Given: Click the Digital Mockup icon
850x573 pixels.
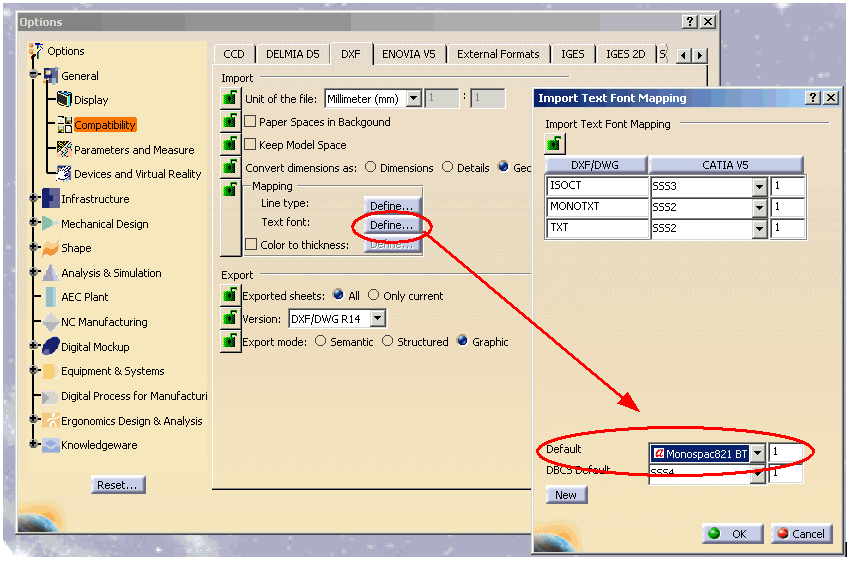Looking at the screenshot, I should 50,346.
